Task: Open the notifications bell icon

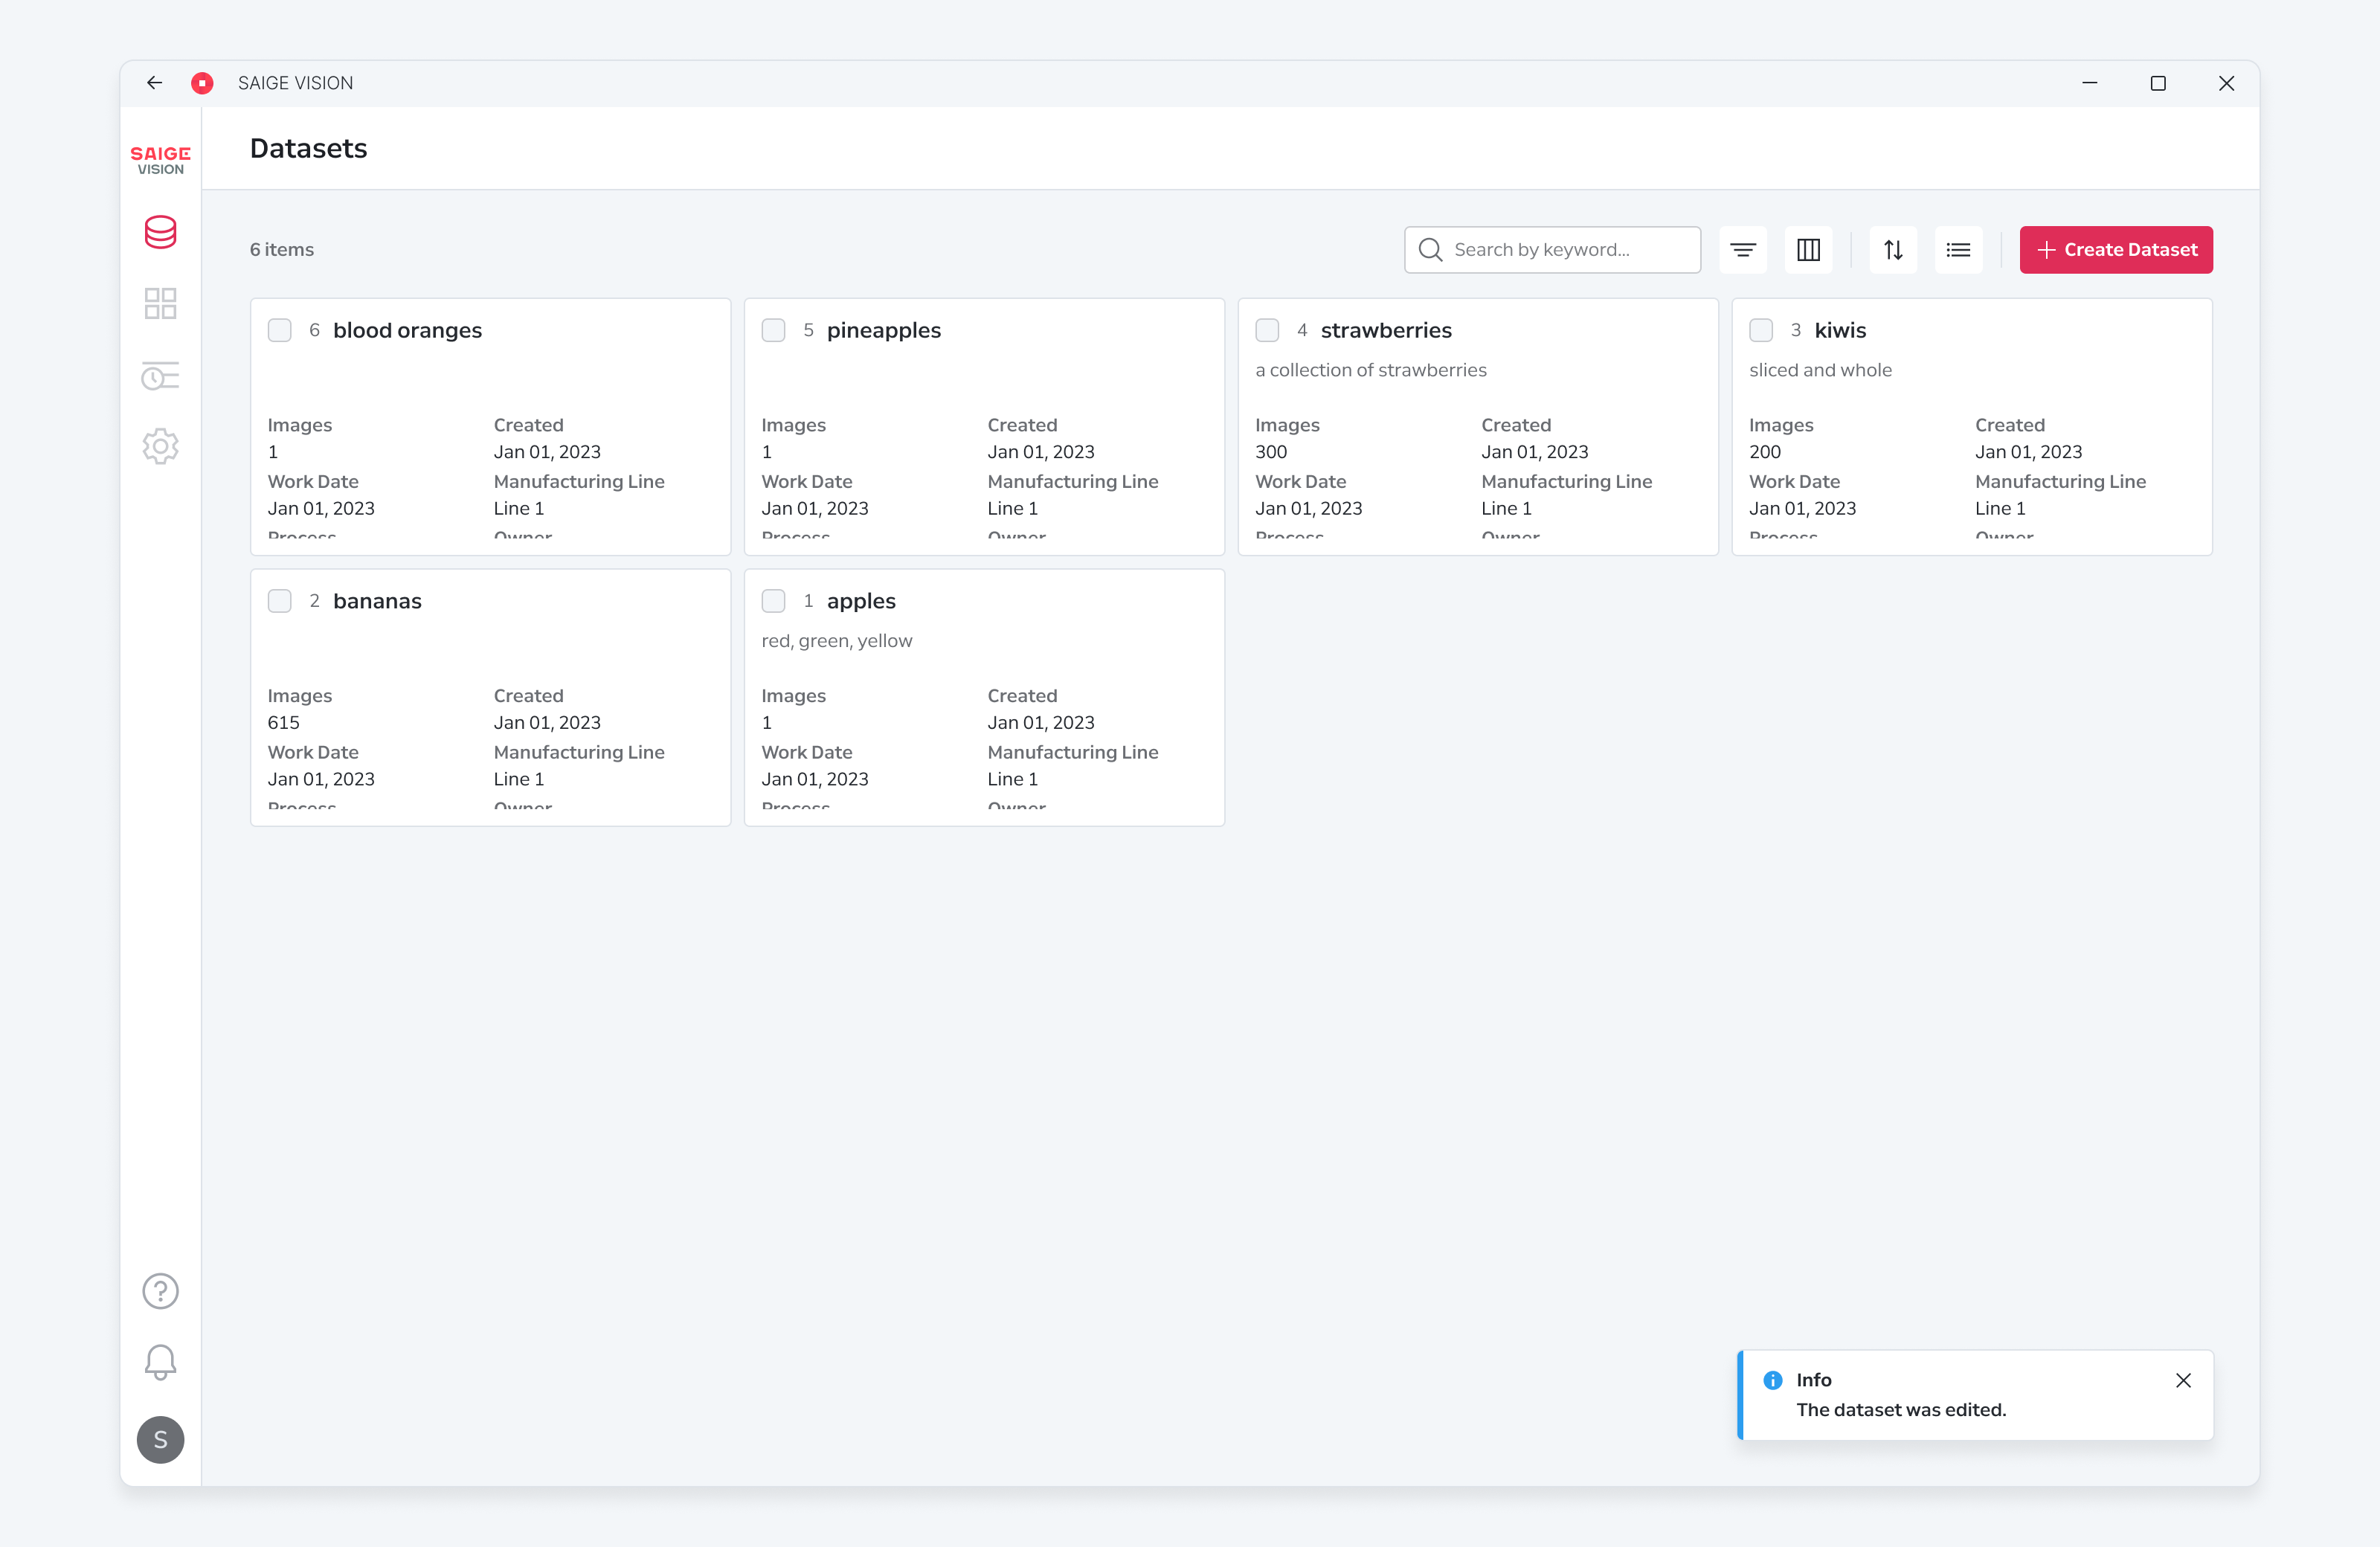Action: pos(160,1363)
